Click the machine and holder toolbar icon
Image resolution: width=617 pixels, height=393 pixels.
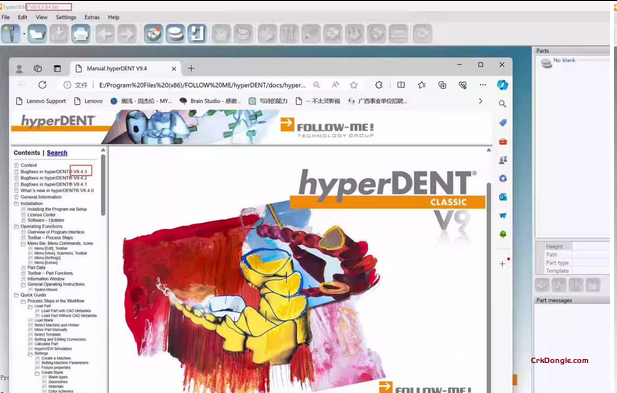pyautogui.click(x=197, y=33)
